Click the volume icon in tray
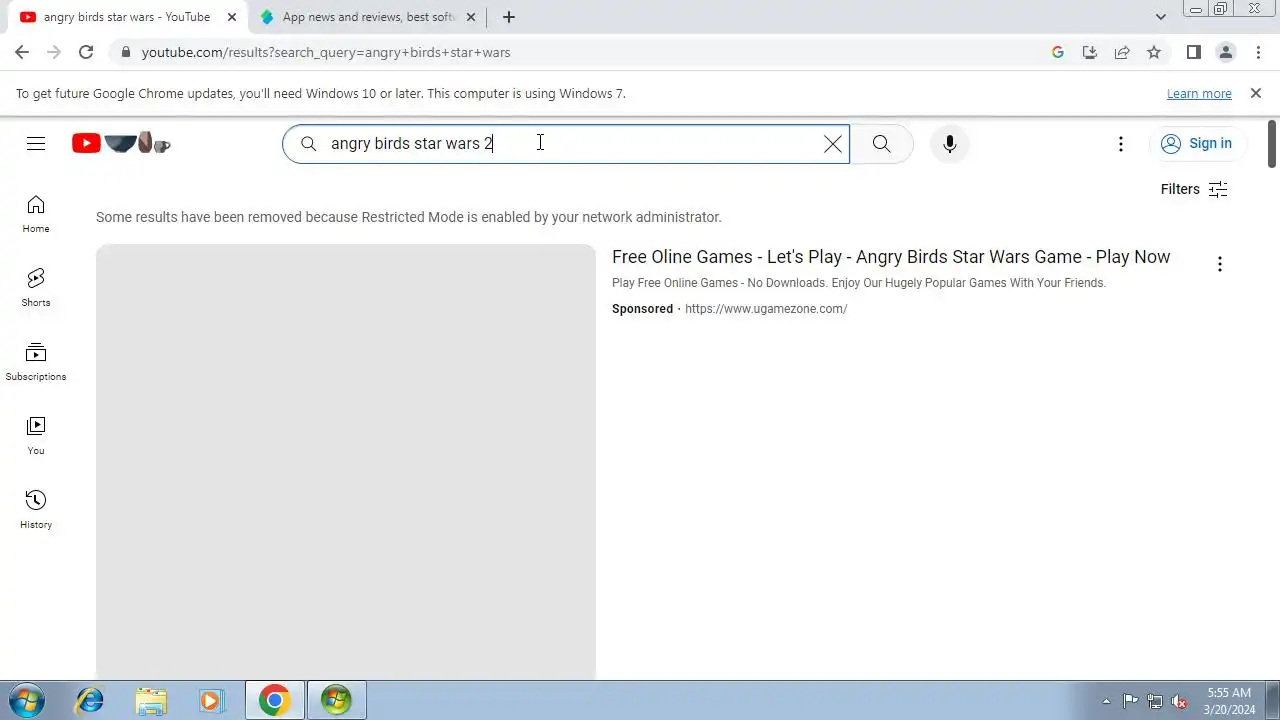 (x=1179, y=701)
